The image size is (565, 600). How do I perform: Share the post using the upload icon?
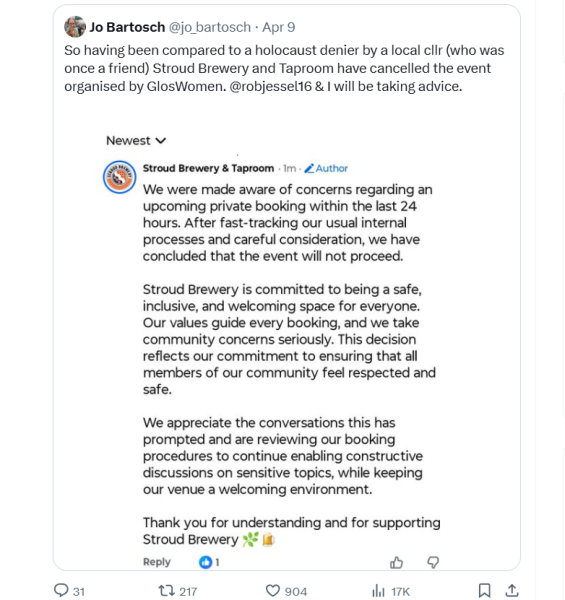pyautogui.click(x=512, y=591)
